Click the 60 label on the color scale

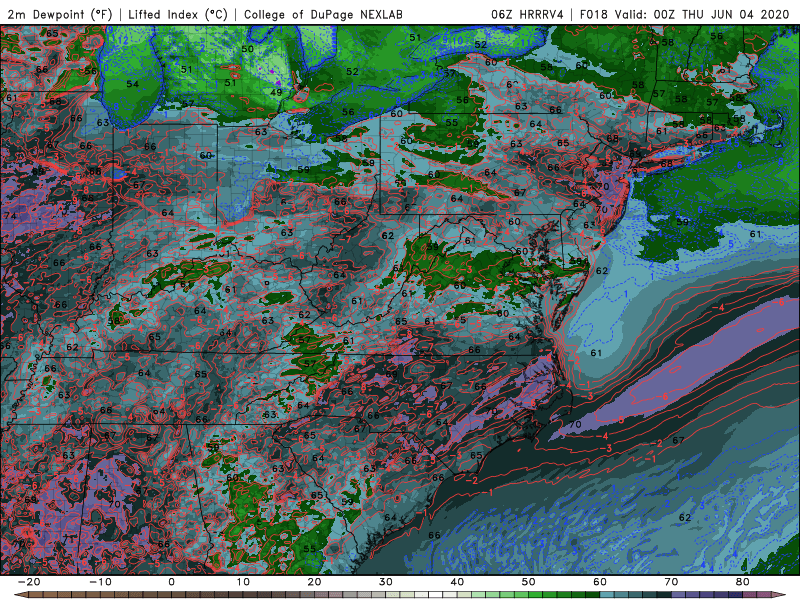[x=600, y=582]
